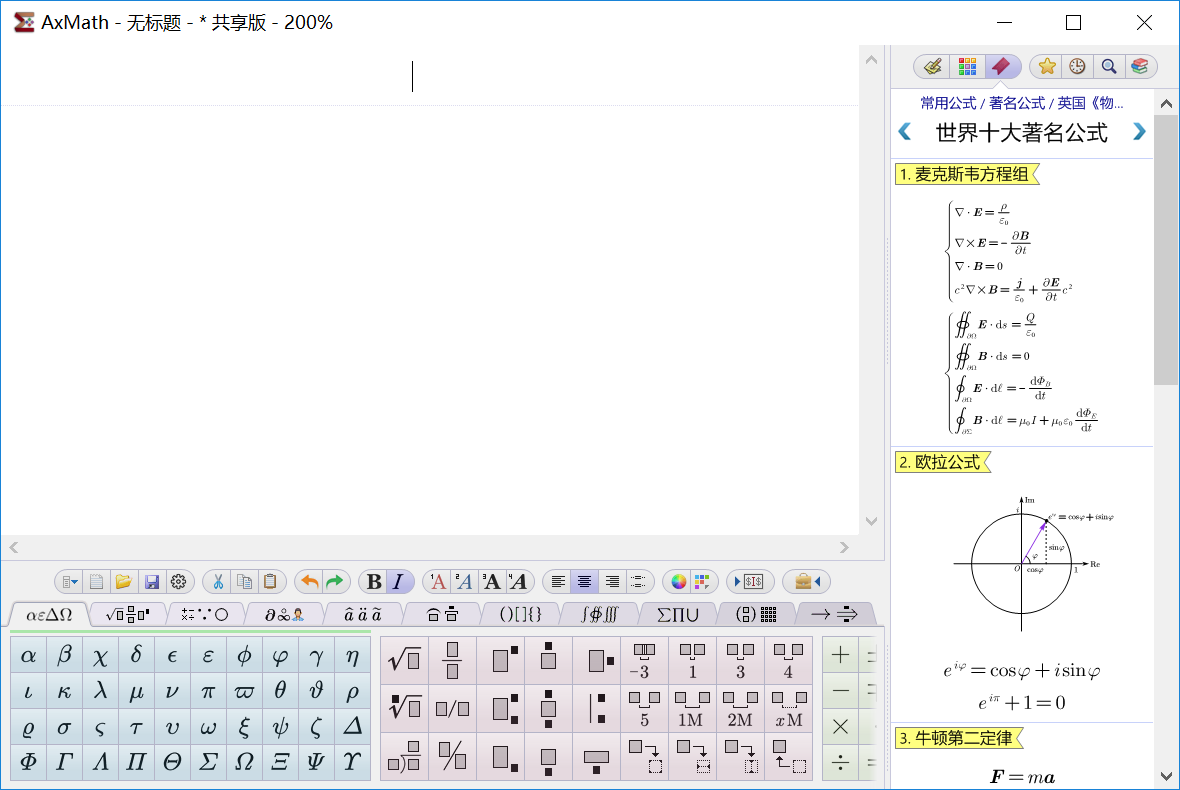Insert 2M spacing template
The width and height of the screenshot is (1180, 790).
point(740,708)
